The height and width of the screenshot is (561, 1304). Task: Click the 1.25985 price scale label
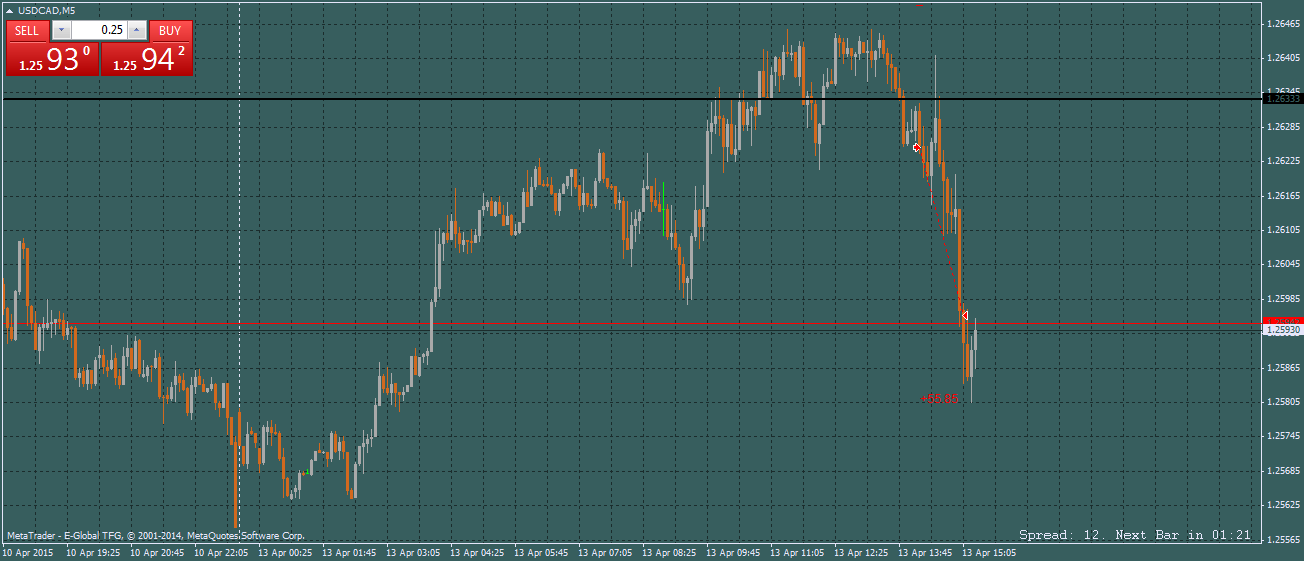click(x=1283, y=298)
